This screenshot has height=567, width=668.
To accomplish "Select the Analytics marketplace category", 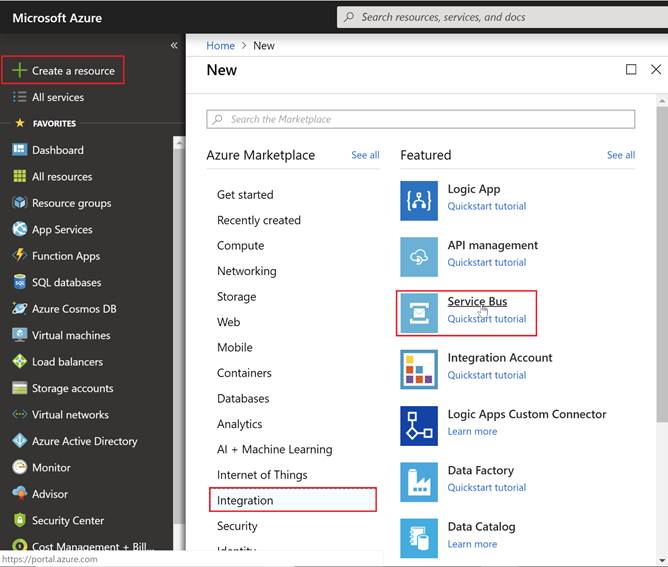I will [239, 424].
